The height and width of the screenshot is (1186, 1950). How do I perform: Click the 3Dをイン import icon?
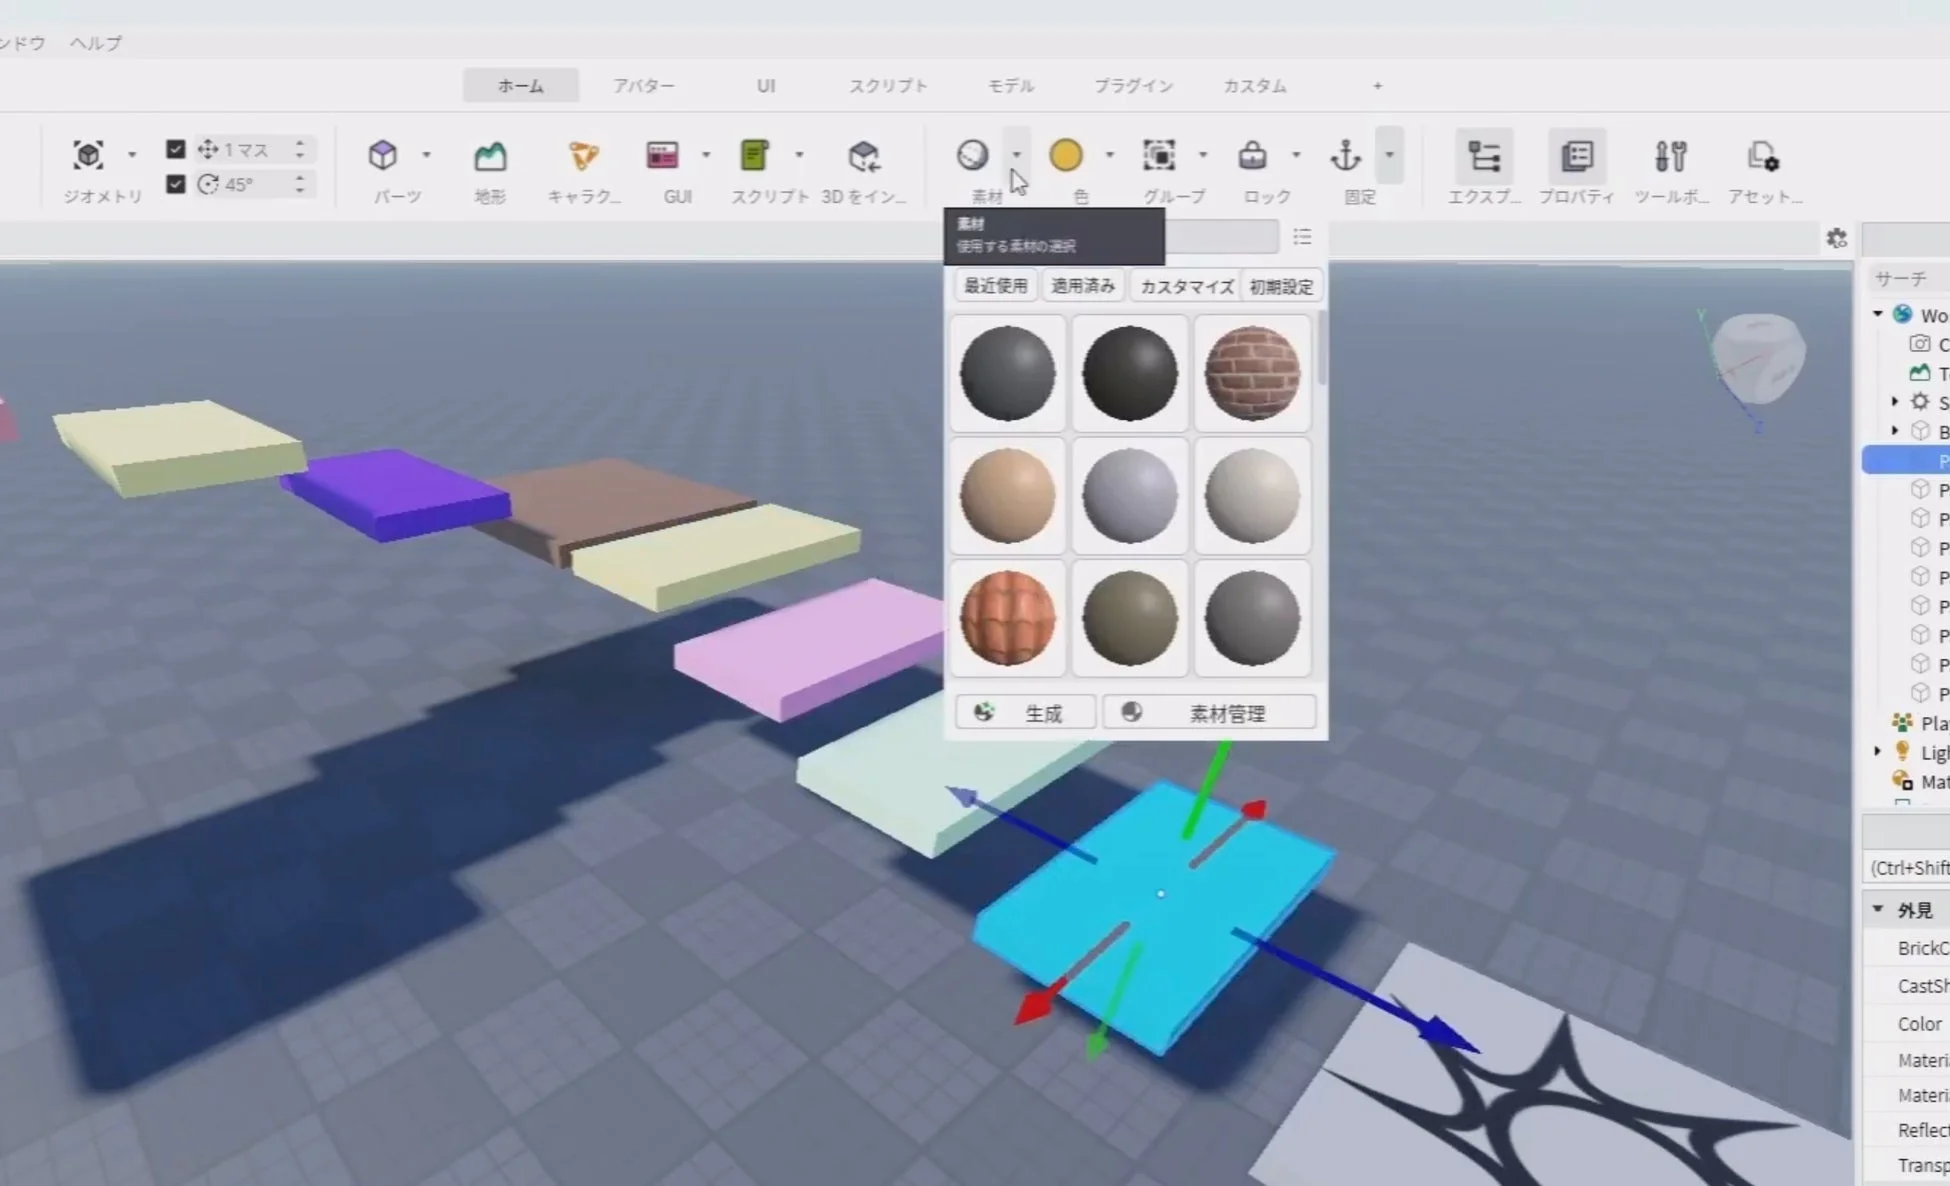864,157
